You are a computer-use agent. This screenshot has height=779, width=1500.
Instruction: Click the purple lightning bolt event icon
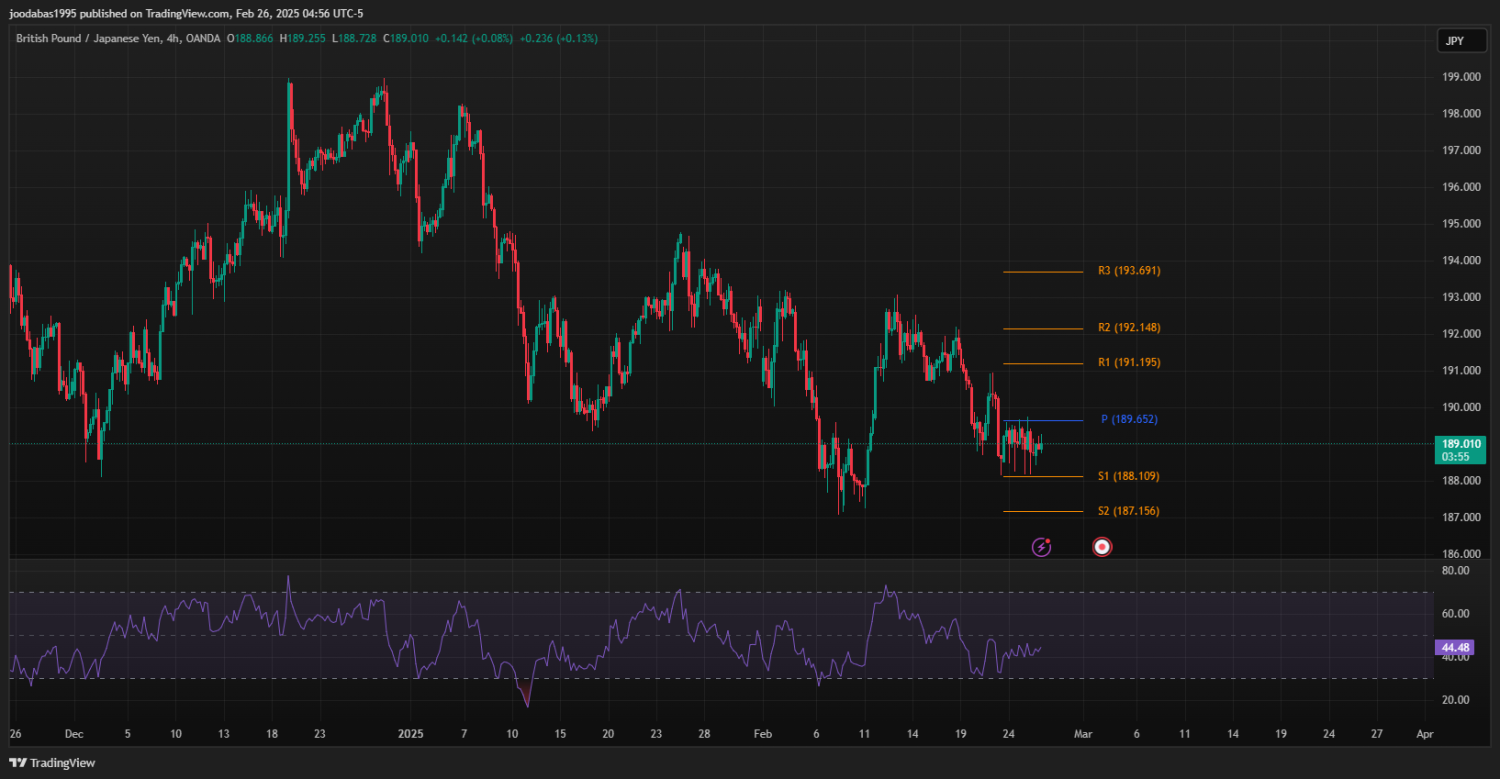(x=1041, y=547)
